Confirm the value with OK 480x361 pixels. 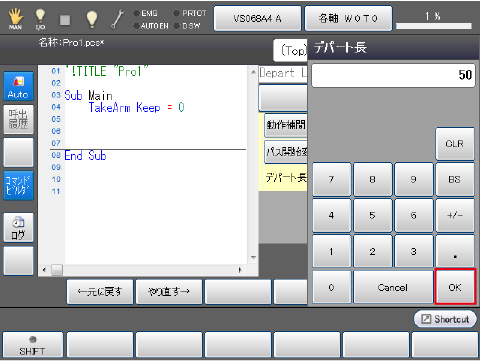click(455, 287)
